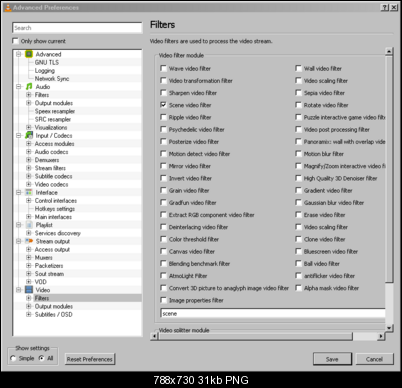
Task: Uncheck the Scene video filter checkbox
Action: coord(163,105)
